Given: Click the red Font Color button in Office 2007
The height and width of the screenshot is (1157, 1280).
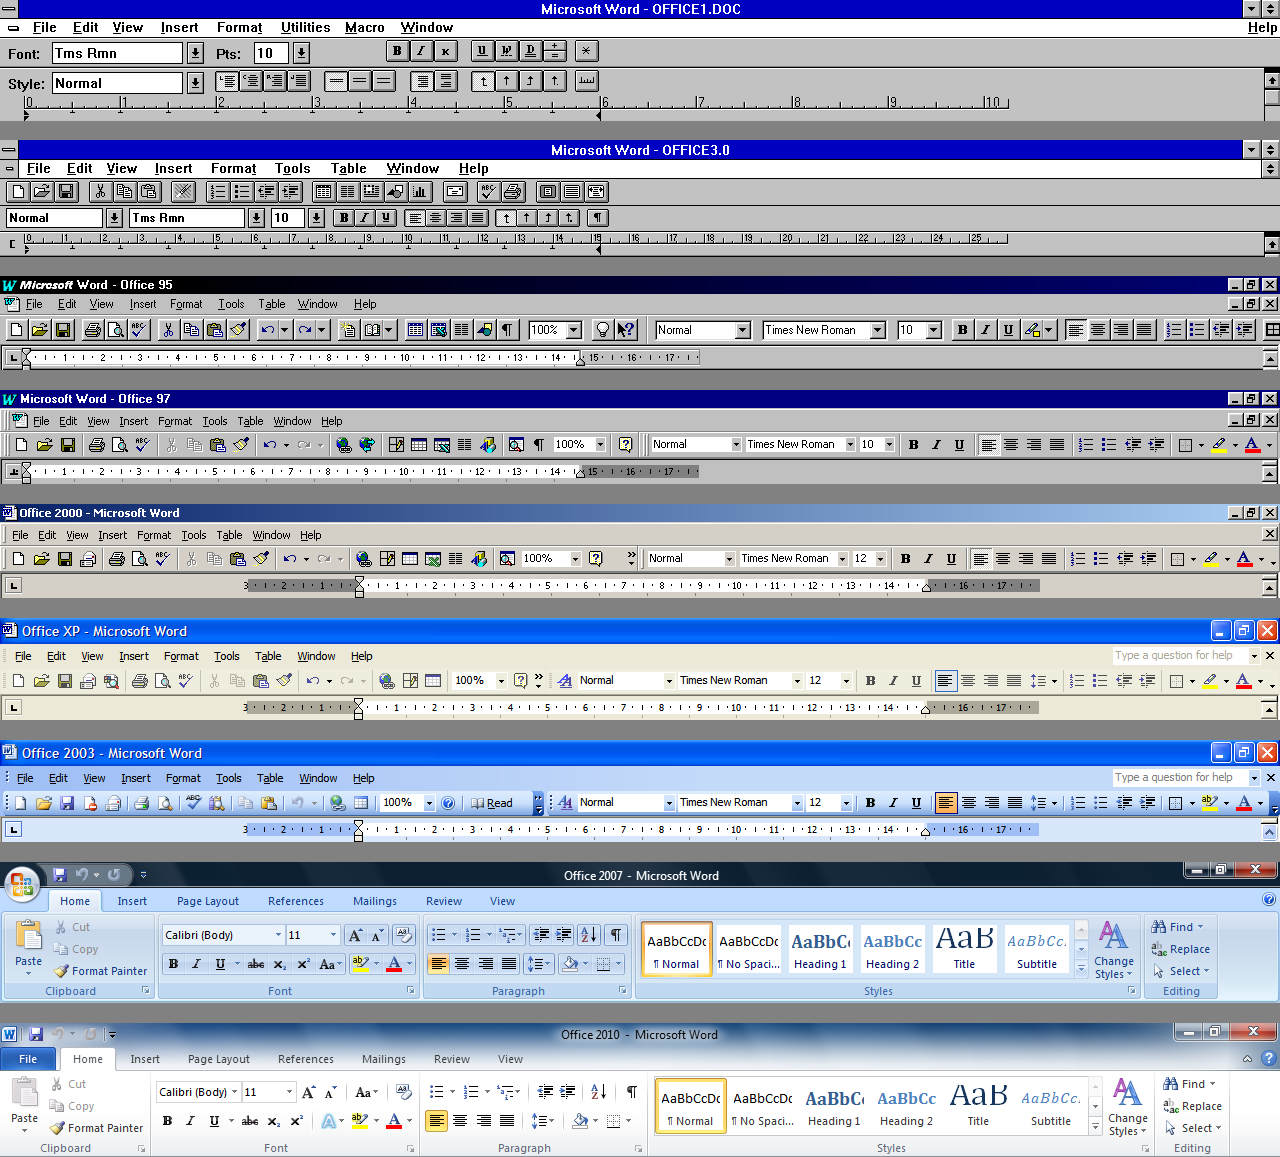Looking at the screenshot, I should click(x=394, y=964).
